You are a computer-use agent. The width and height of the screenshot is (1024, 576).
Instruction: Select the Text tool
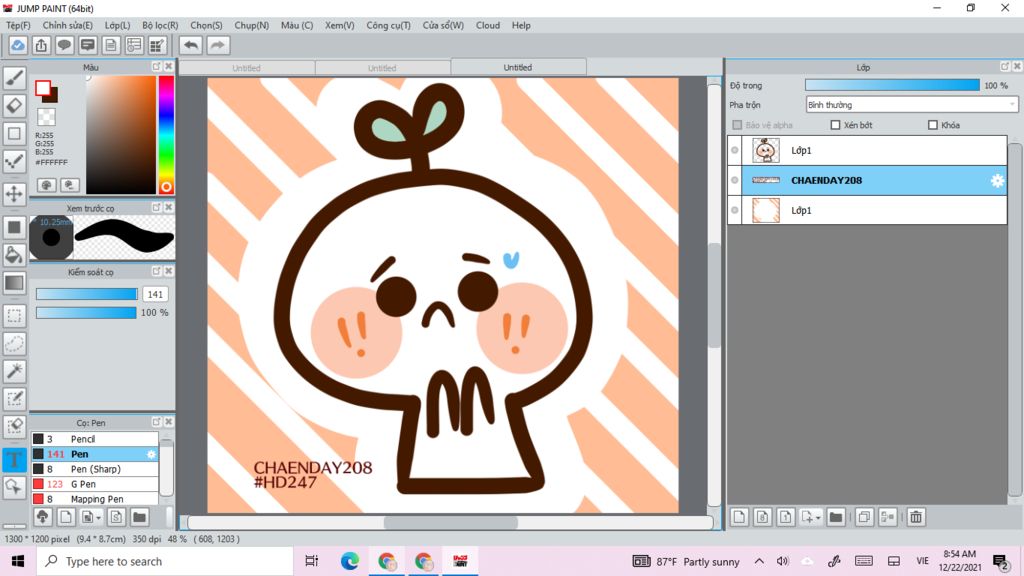click(x=14, y=459)
